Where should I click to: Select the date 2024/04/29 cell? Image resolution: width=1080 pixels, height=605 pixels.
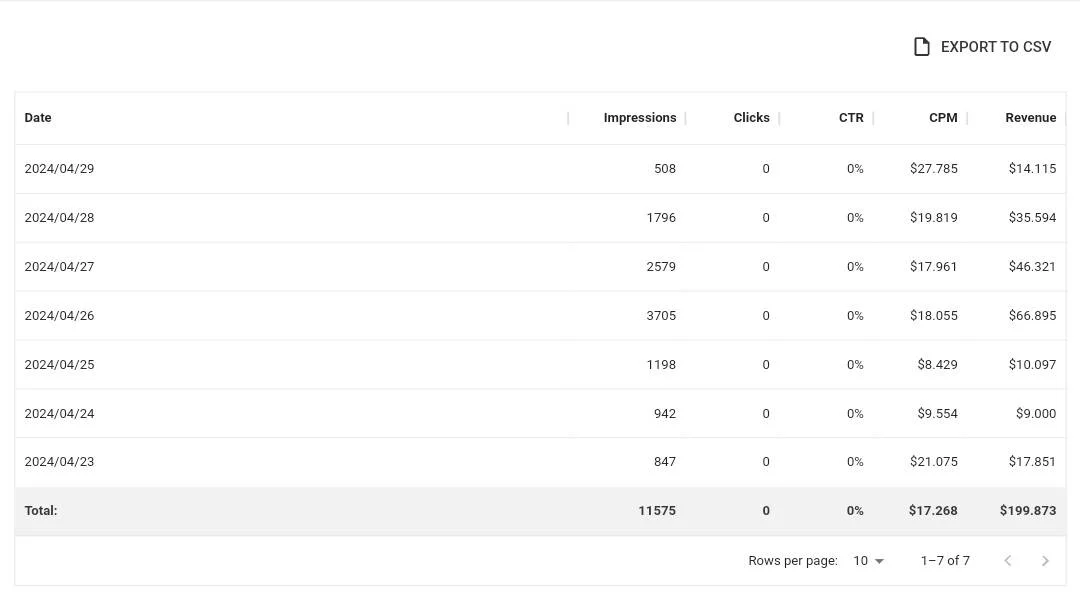(59, 169)
